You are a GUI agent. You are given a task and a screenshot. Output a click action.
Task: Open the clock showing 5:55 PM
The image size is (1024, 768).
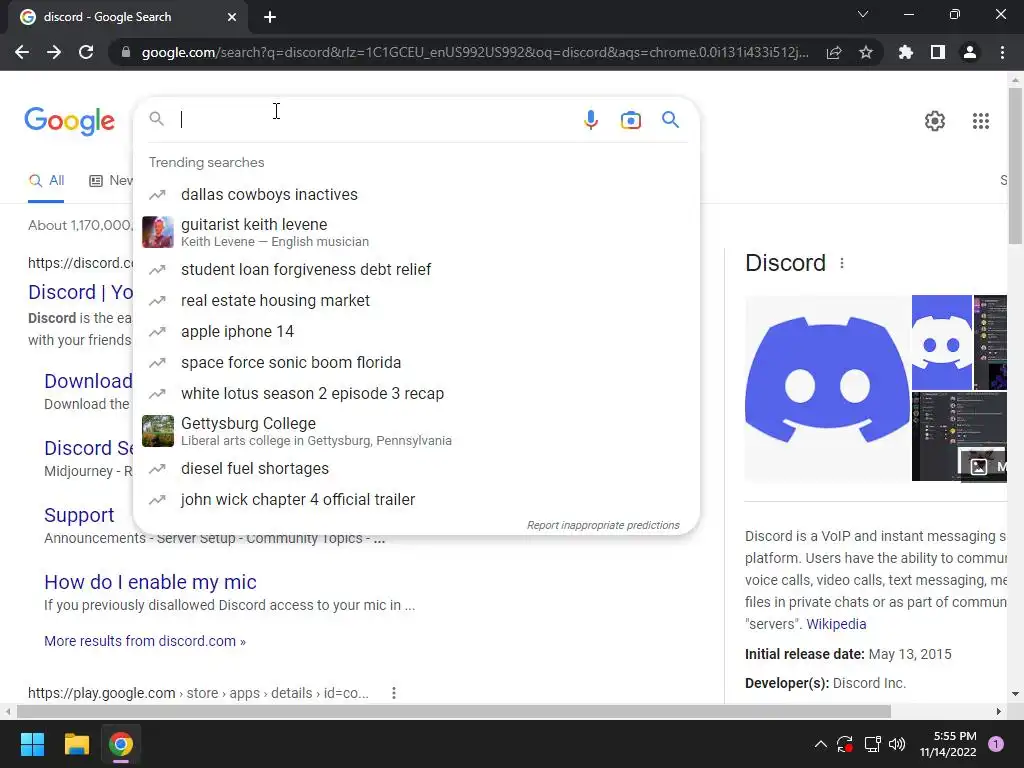pos(948,744)
